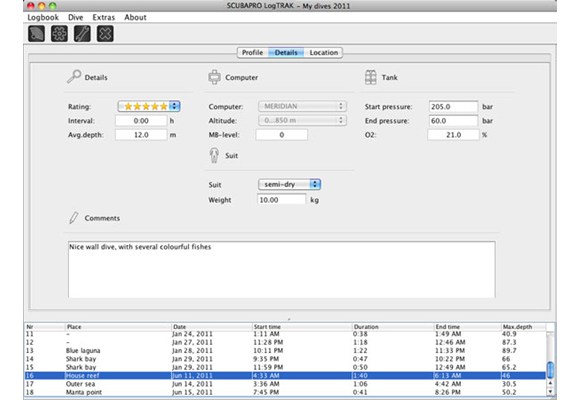Viewport: 580px width, 400px height.
Task: Open the Logbook menu
Action: coord(43,17)
